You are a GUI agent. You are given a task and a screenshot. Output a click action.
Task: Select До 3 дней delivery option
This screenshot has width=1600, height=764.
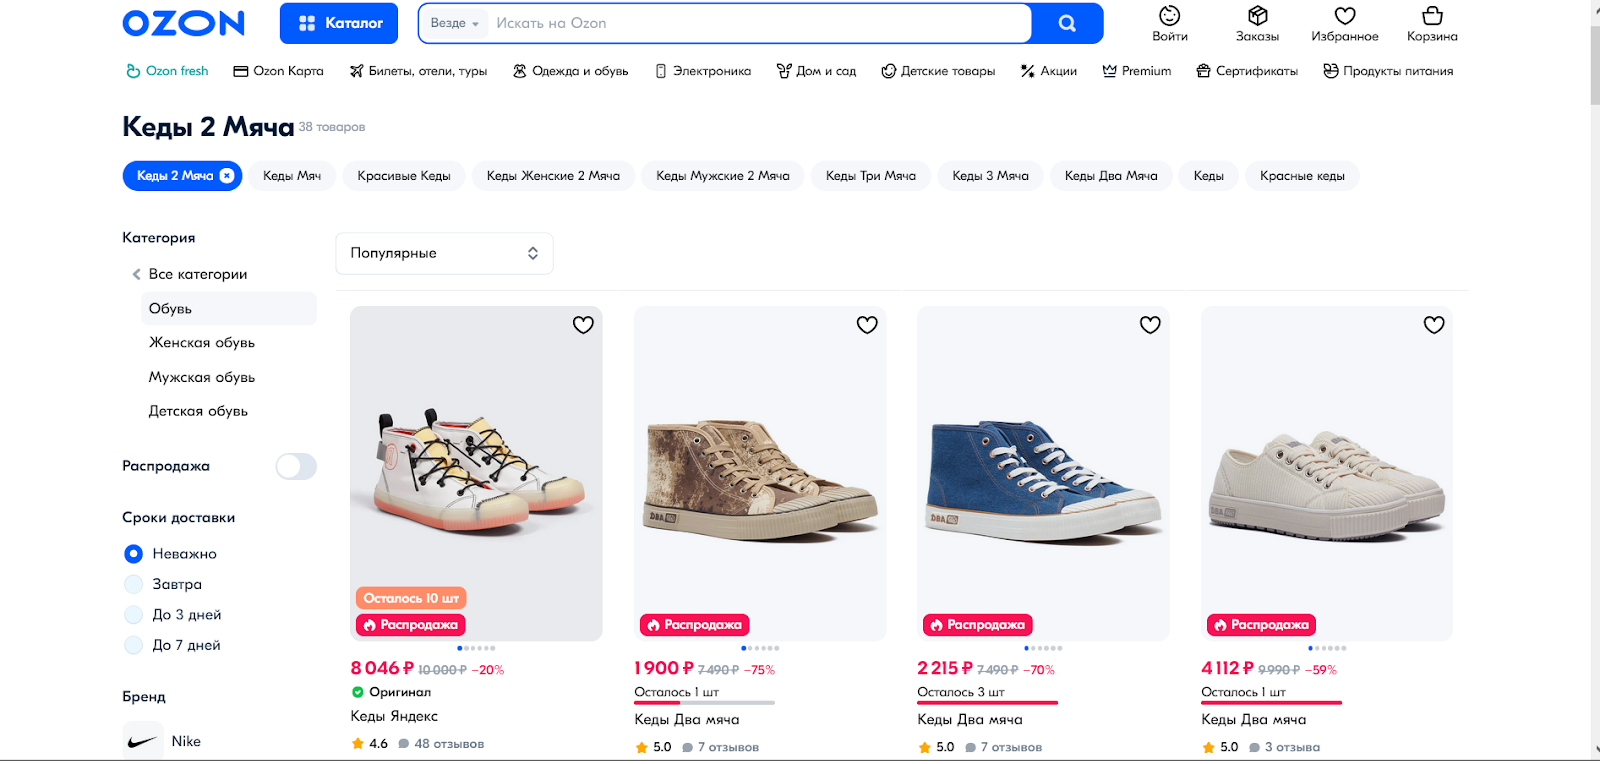pyautogui.click(x=172, y=615)
